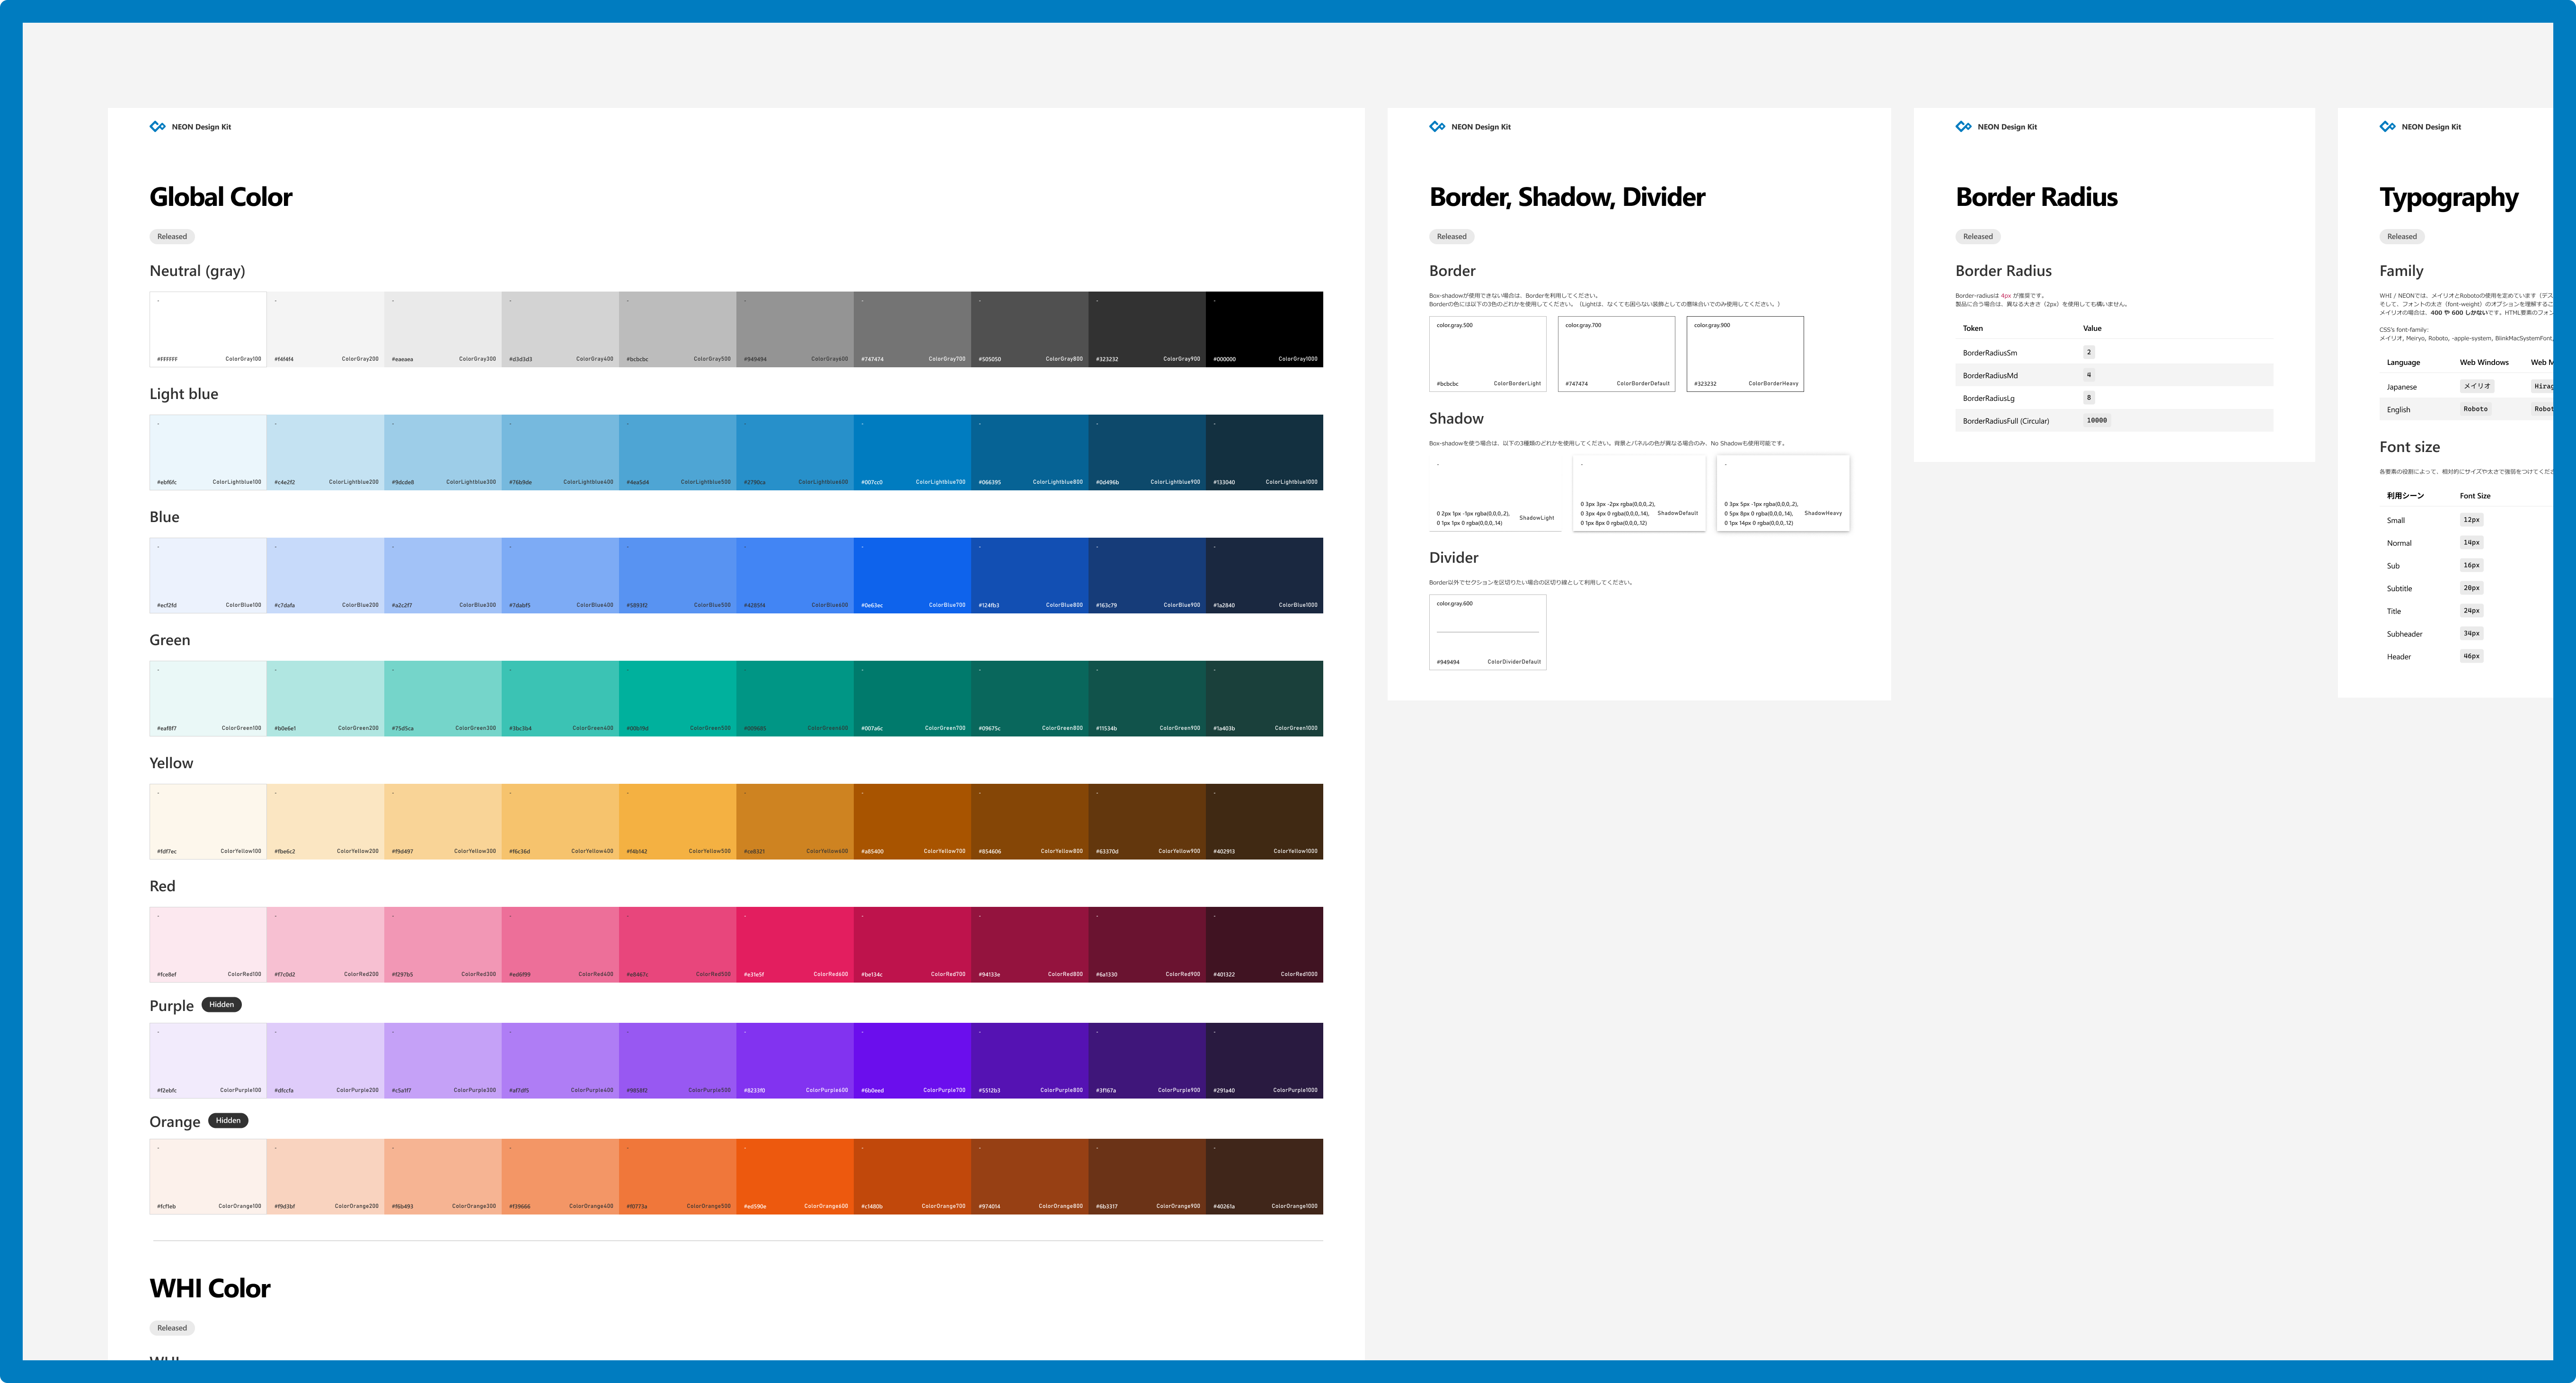Select the ColorGreen800 swatch
This screenshot has width=2576, height=1383.
tap(1030, 698)
